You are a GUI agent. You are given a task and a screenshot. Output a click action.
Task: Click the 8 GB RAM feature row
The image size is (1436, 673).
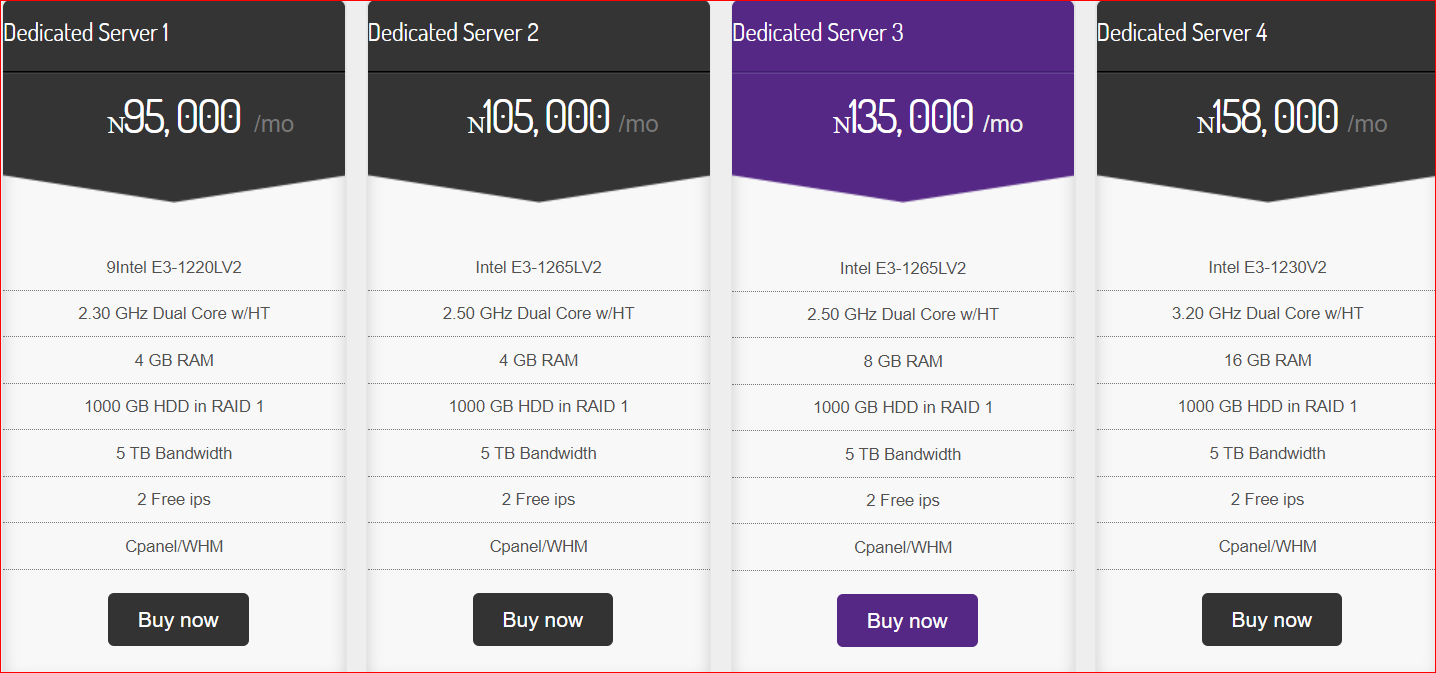[x=903, y=361]
